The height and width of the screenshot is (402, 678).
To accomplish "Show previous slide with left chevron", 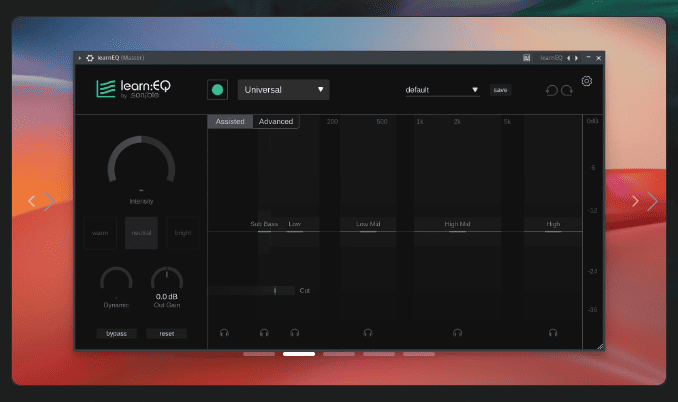I will click(x=32, y=201).
